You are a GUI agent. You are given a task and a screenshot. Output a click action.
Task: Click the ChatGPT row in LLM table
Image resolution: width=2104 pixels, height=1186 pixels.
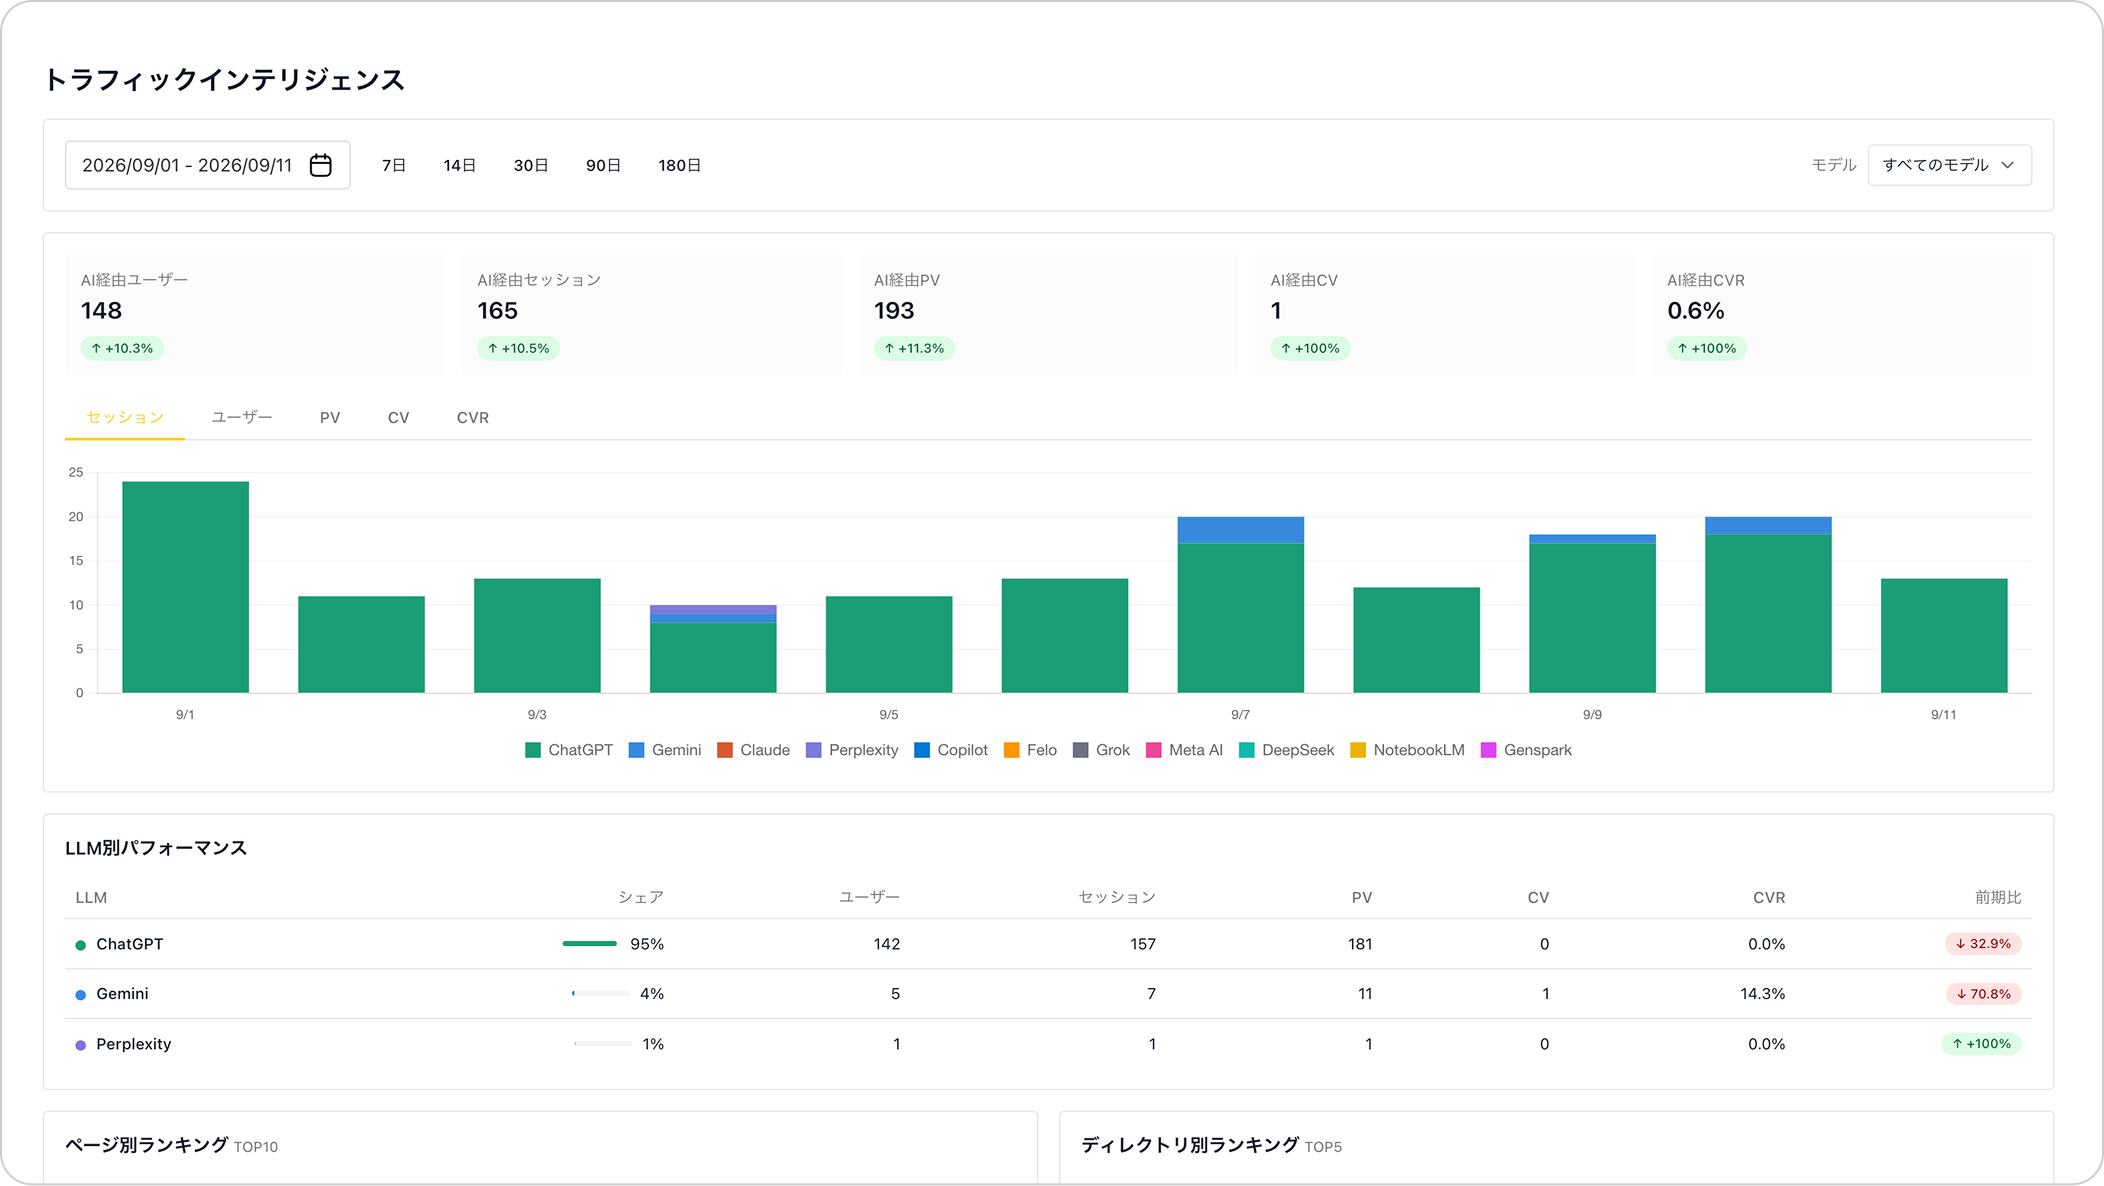coord(1048,944)
